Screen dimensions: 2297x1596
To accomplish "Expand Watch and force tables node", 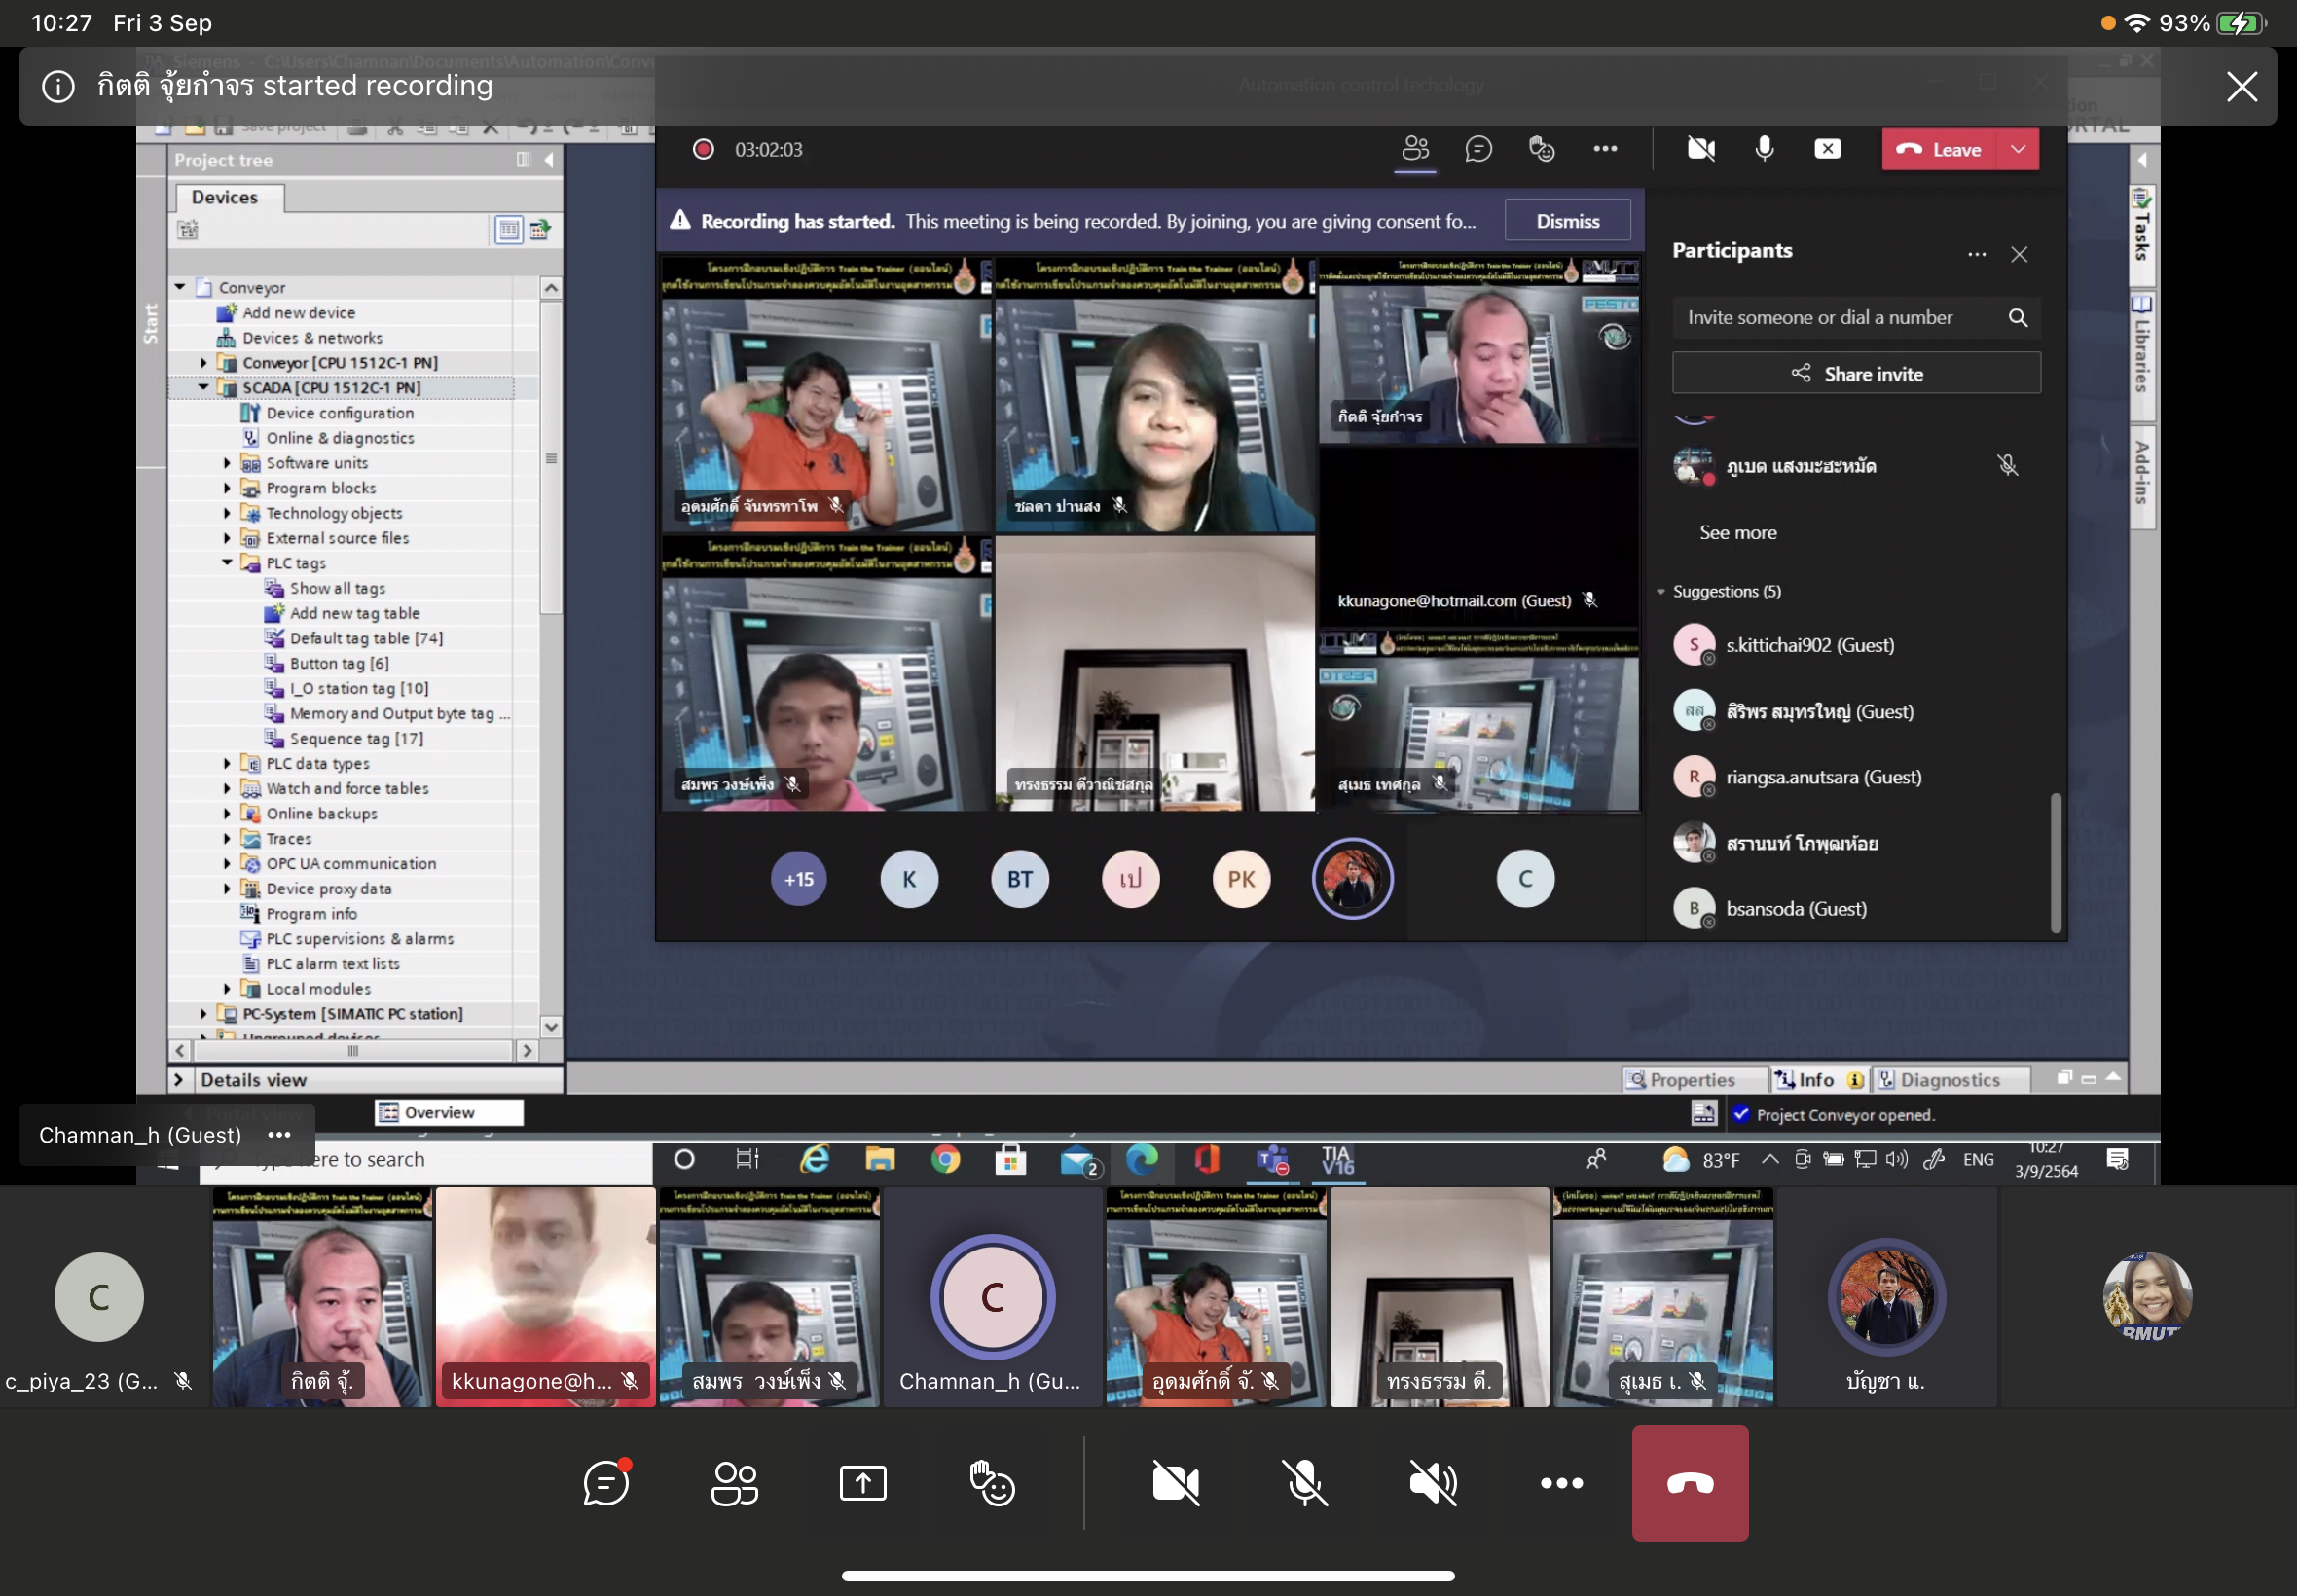I will [227, 788].
